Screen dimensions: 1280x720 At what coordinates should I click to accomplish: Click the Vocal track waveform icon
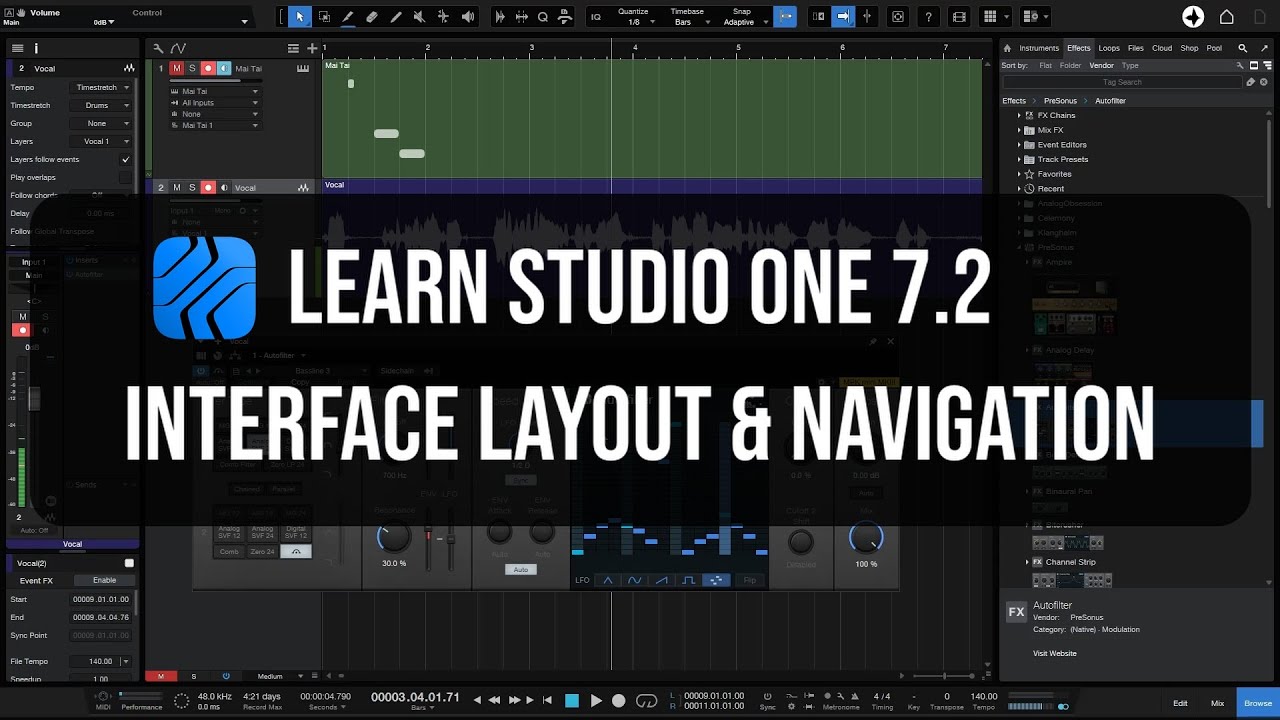tap(303, 188)
